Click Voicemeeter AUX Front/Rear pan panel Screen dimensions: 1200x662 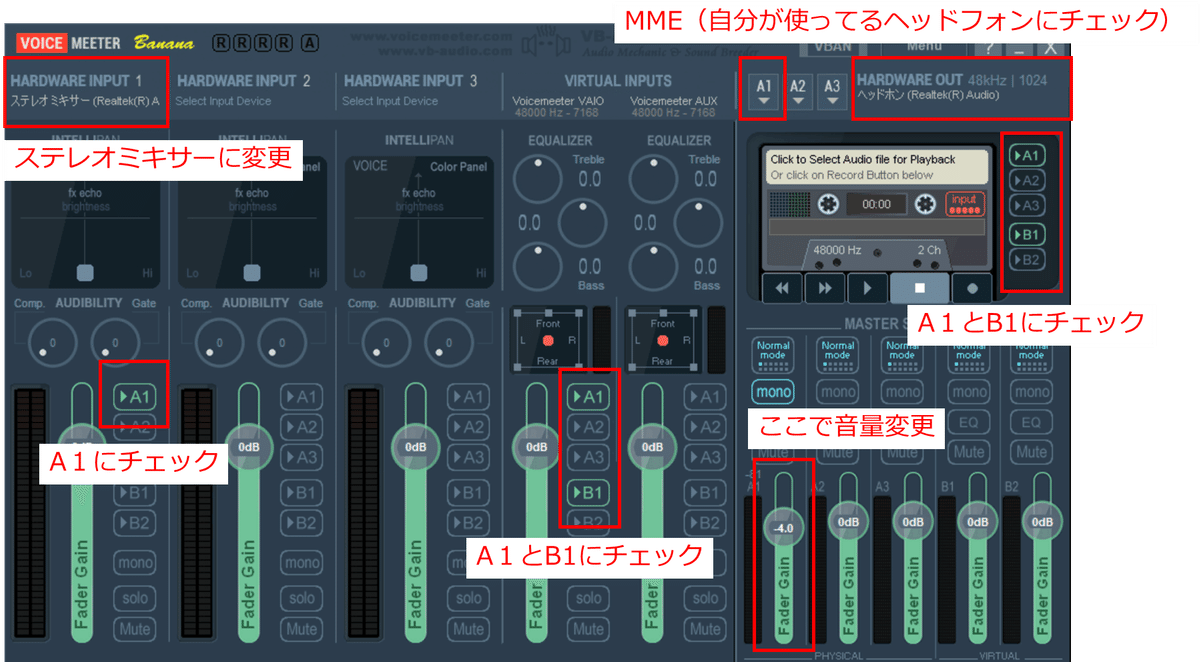[663, 339]
